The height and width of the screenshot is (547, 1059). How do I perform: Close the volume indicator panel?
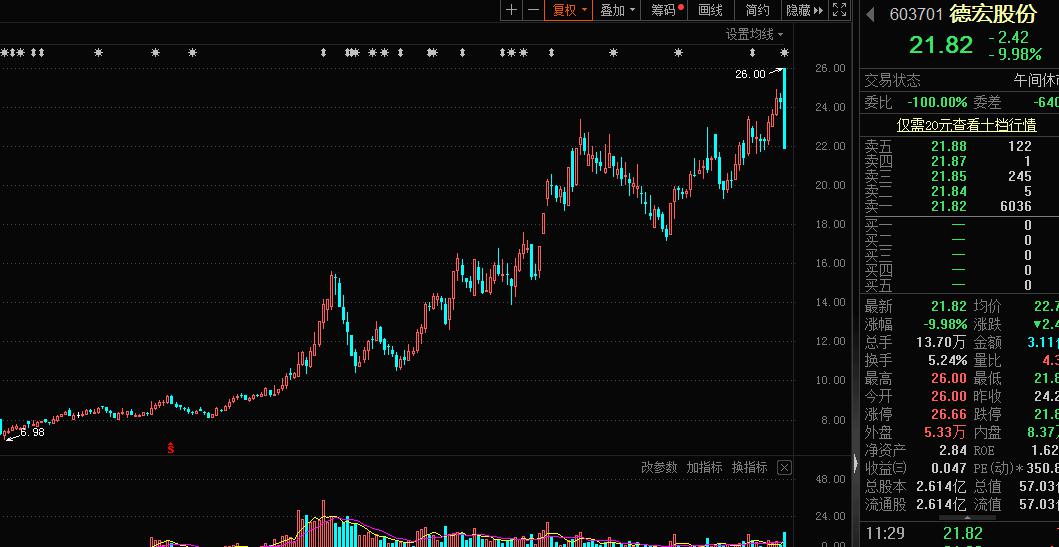pyautogui.click(x=784, y=468)
